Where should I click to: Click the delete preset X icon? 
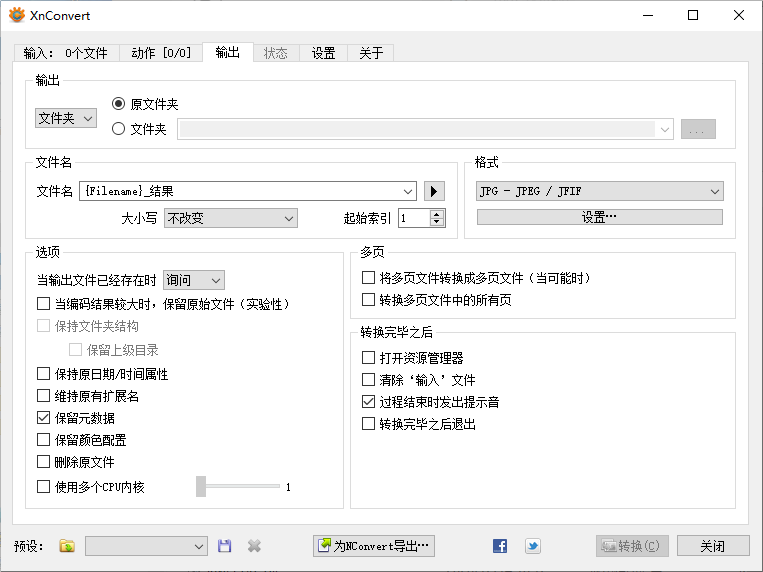[x=254, y=546]
